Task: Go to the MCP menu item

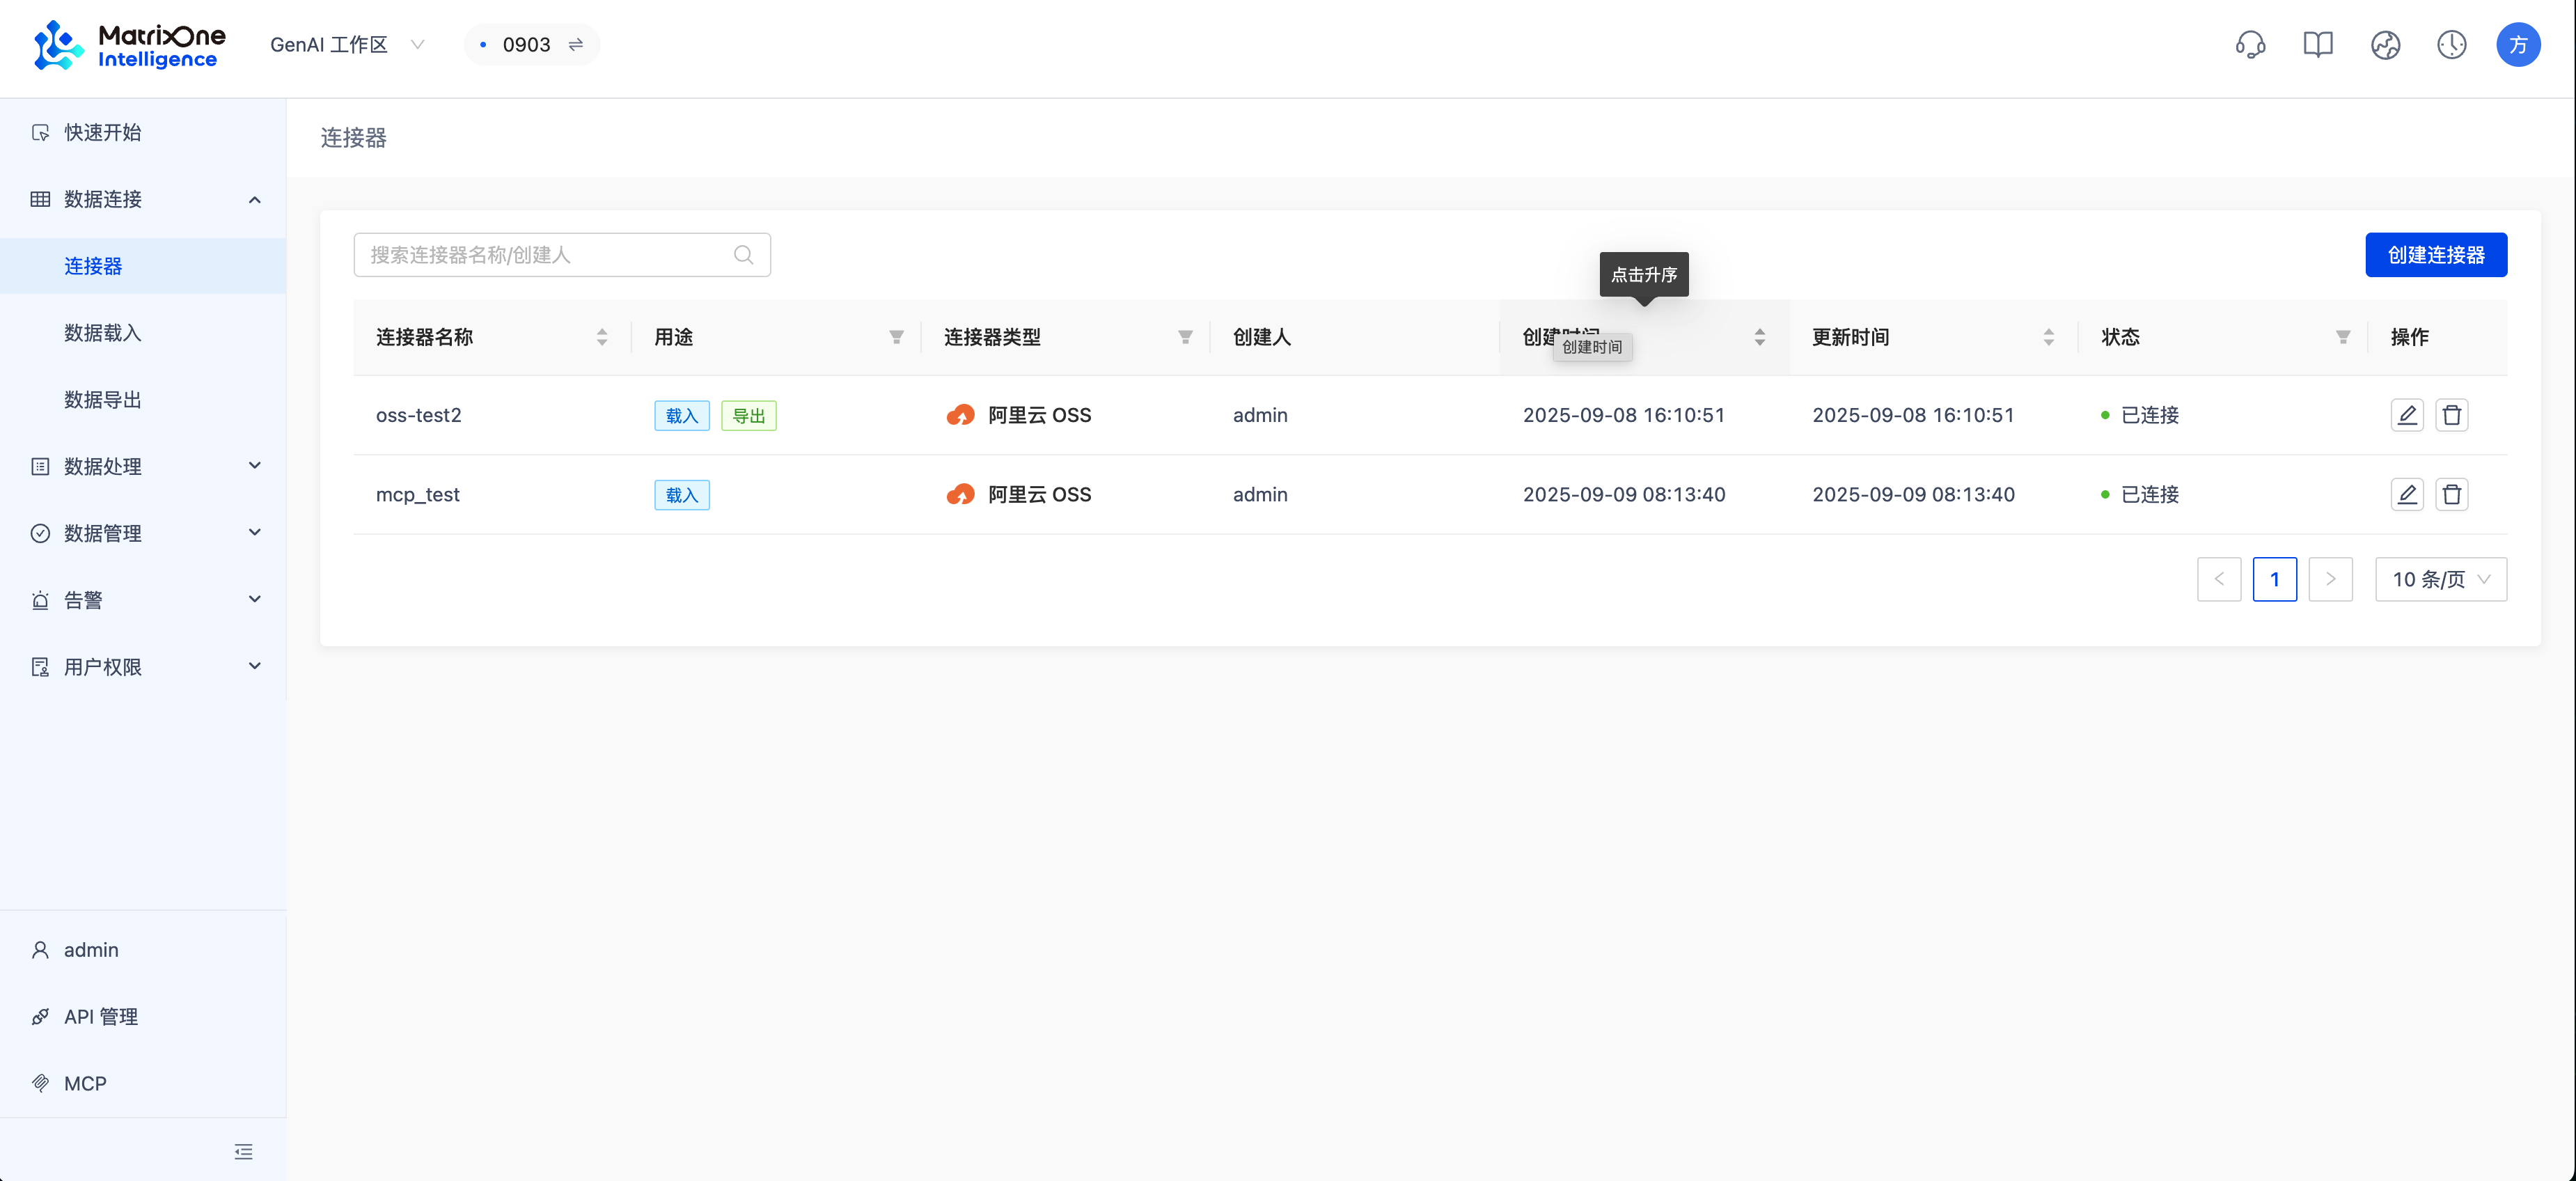Action: [x=85, y=1083]
